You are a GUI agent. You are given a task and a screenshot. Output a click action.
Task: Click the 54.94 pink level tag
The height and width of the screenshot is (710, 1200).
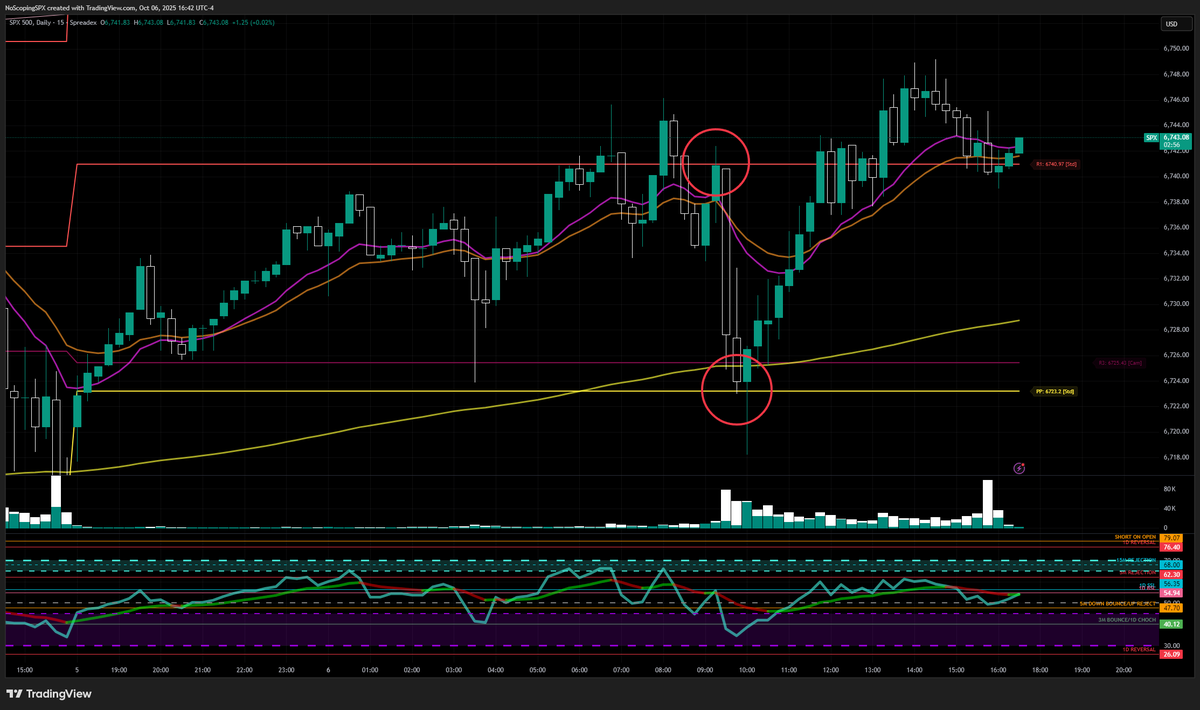(1171, 593)
